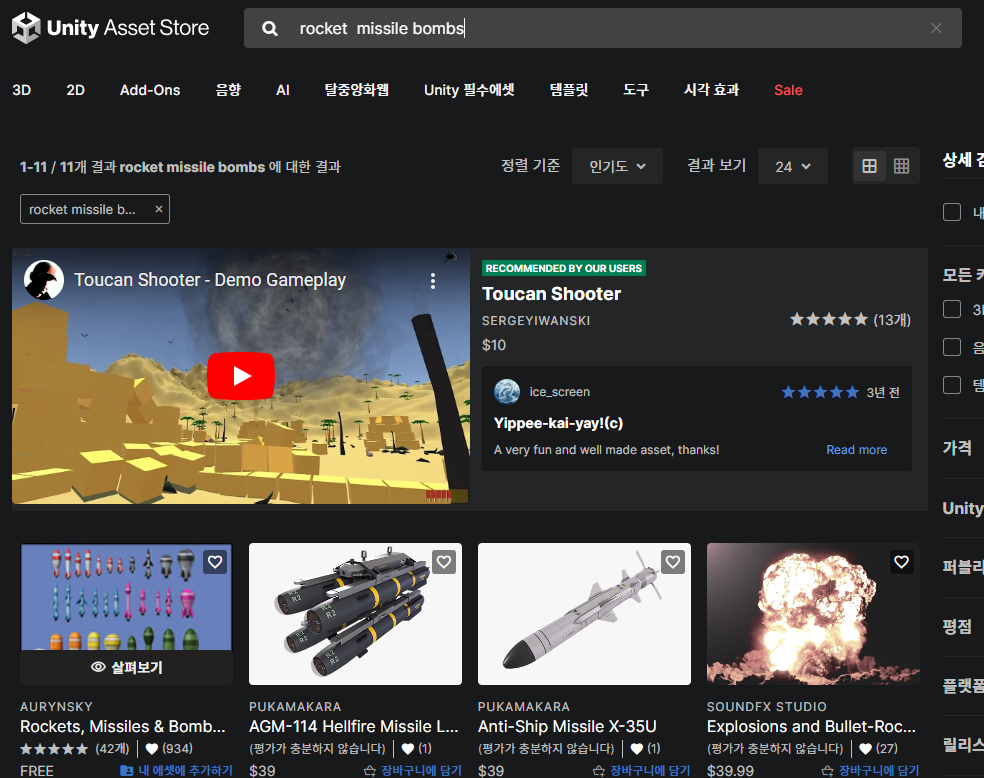The width and height of the screenshot is (984, 778).
Task: Open video options three-dot menu
Action: 433,281
